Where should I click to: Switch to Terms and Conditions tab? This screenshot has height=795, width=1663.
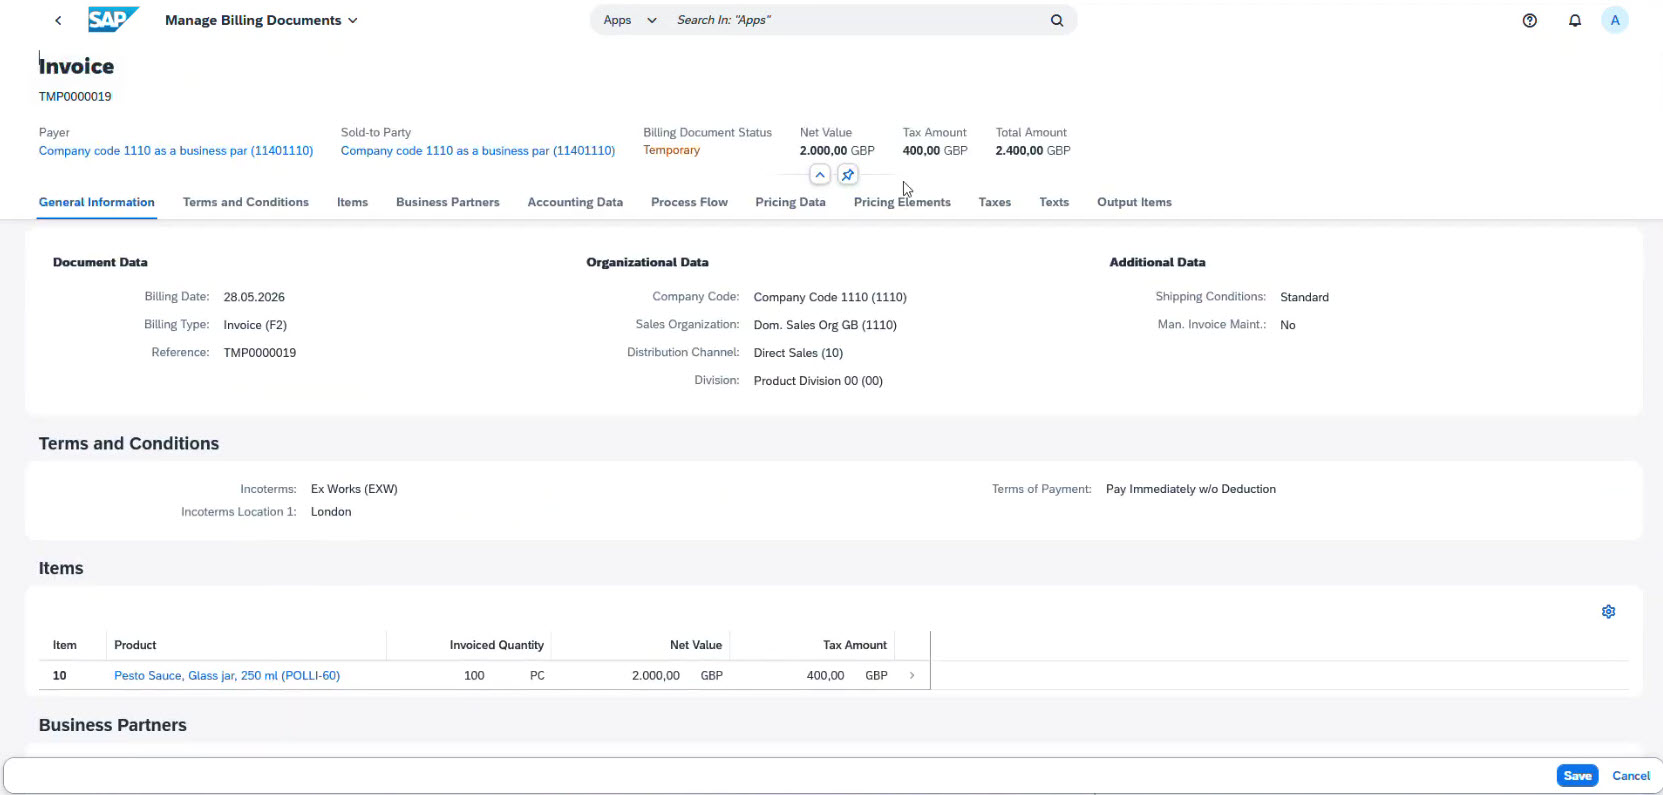tap(246, 202)
